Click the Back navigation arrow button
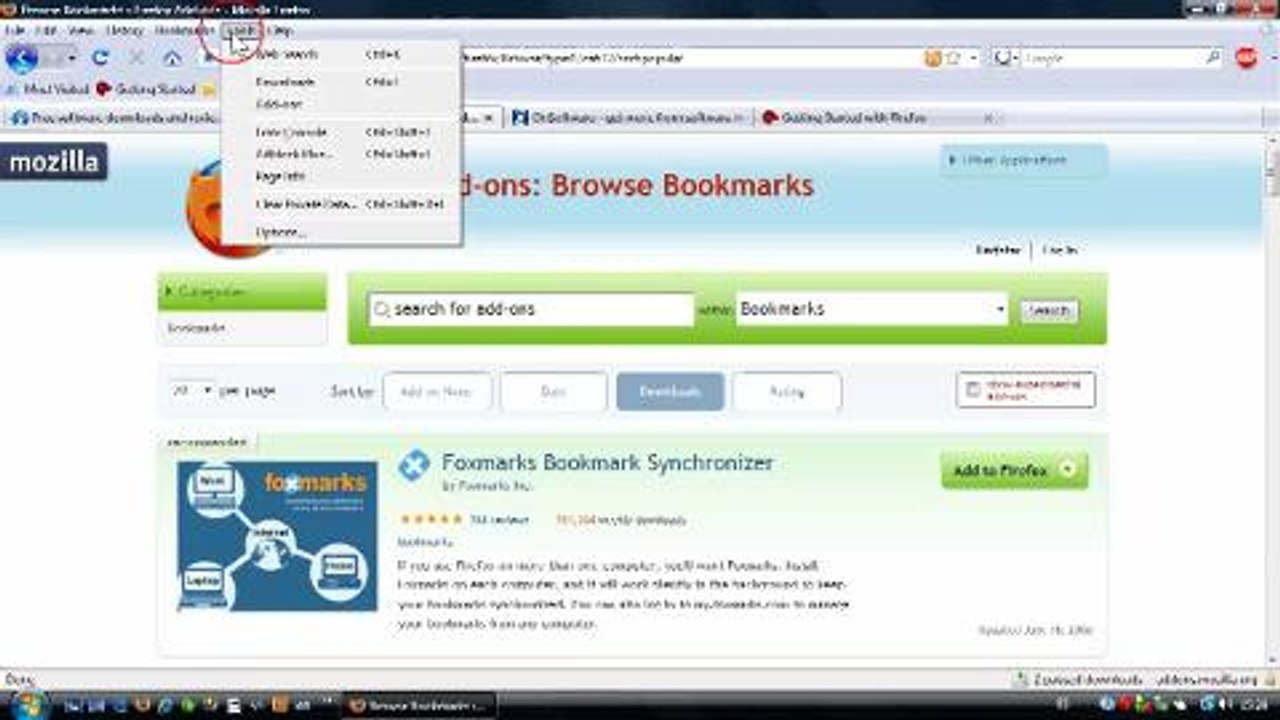This screenshot has width=1280, height=720. (x=20, y=58)
